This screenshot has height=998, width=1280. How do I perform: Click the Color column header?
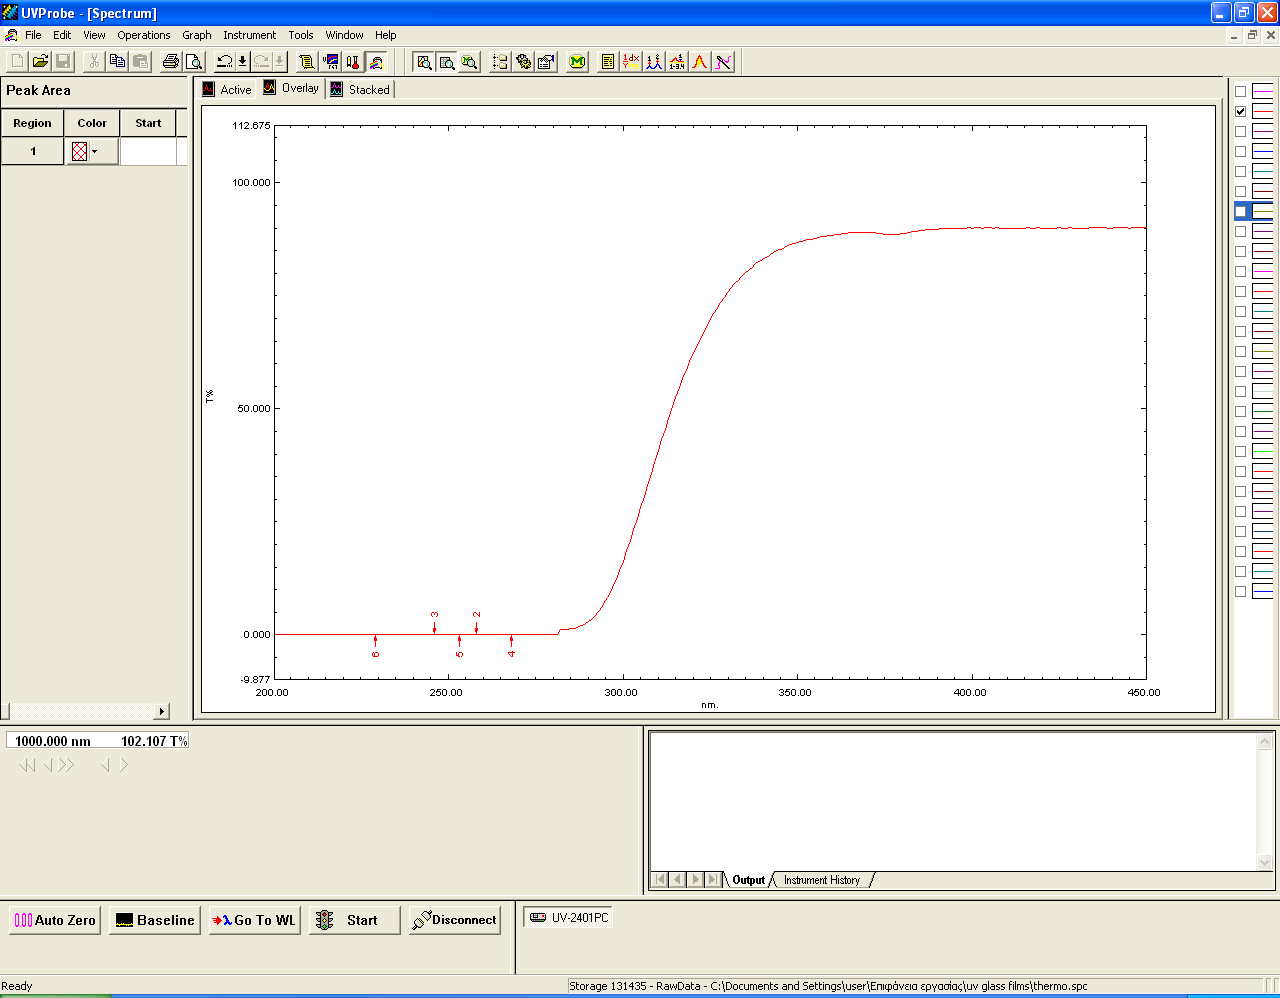pos(92,123)
